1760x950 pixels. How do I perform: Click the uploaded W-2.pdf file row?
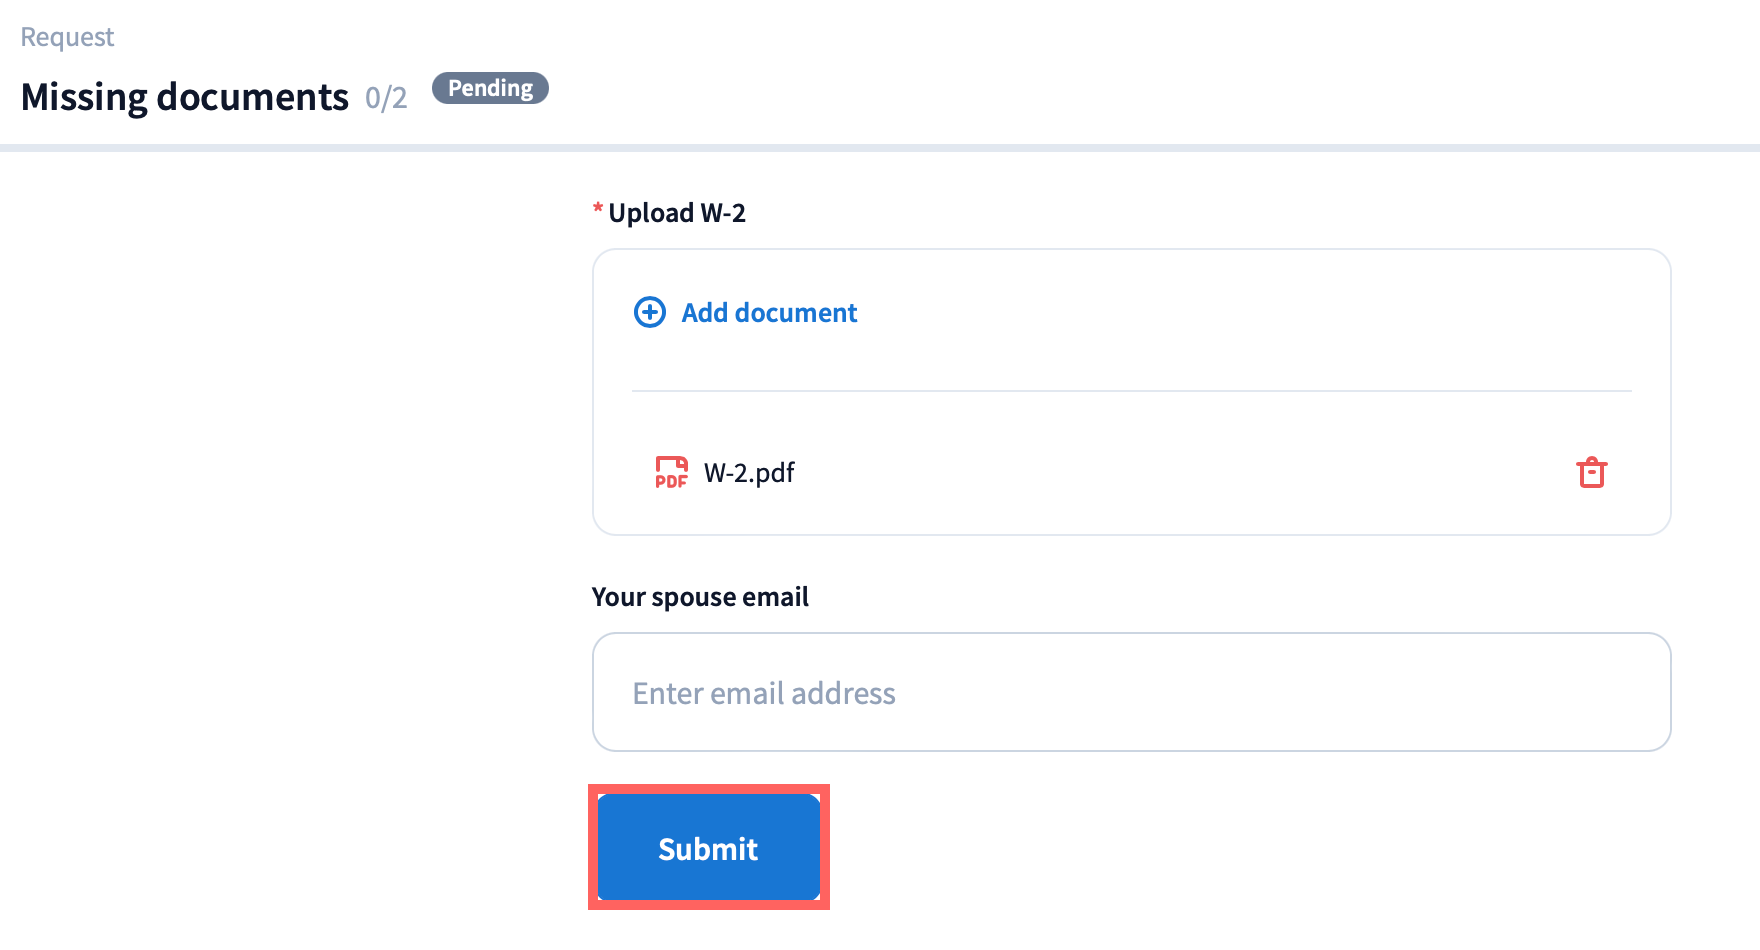[x=1130, y=472]
